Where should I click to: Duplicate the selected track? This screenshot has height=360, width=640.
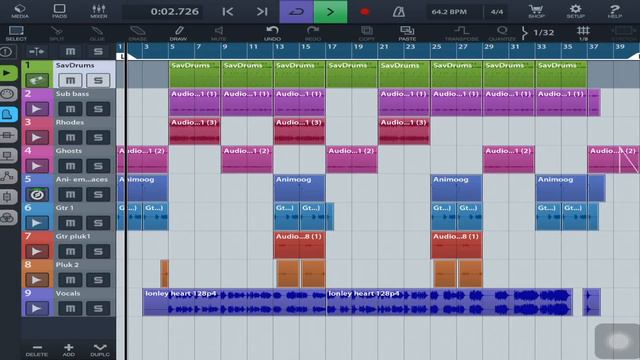point(100,350)
